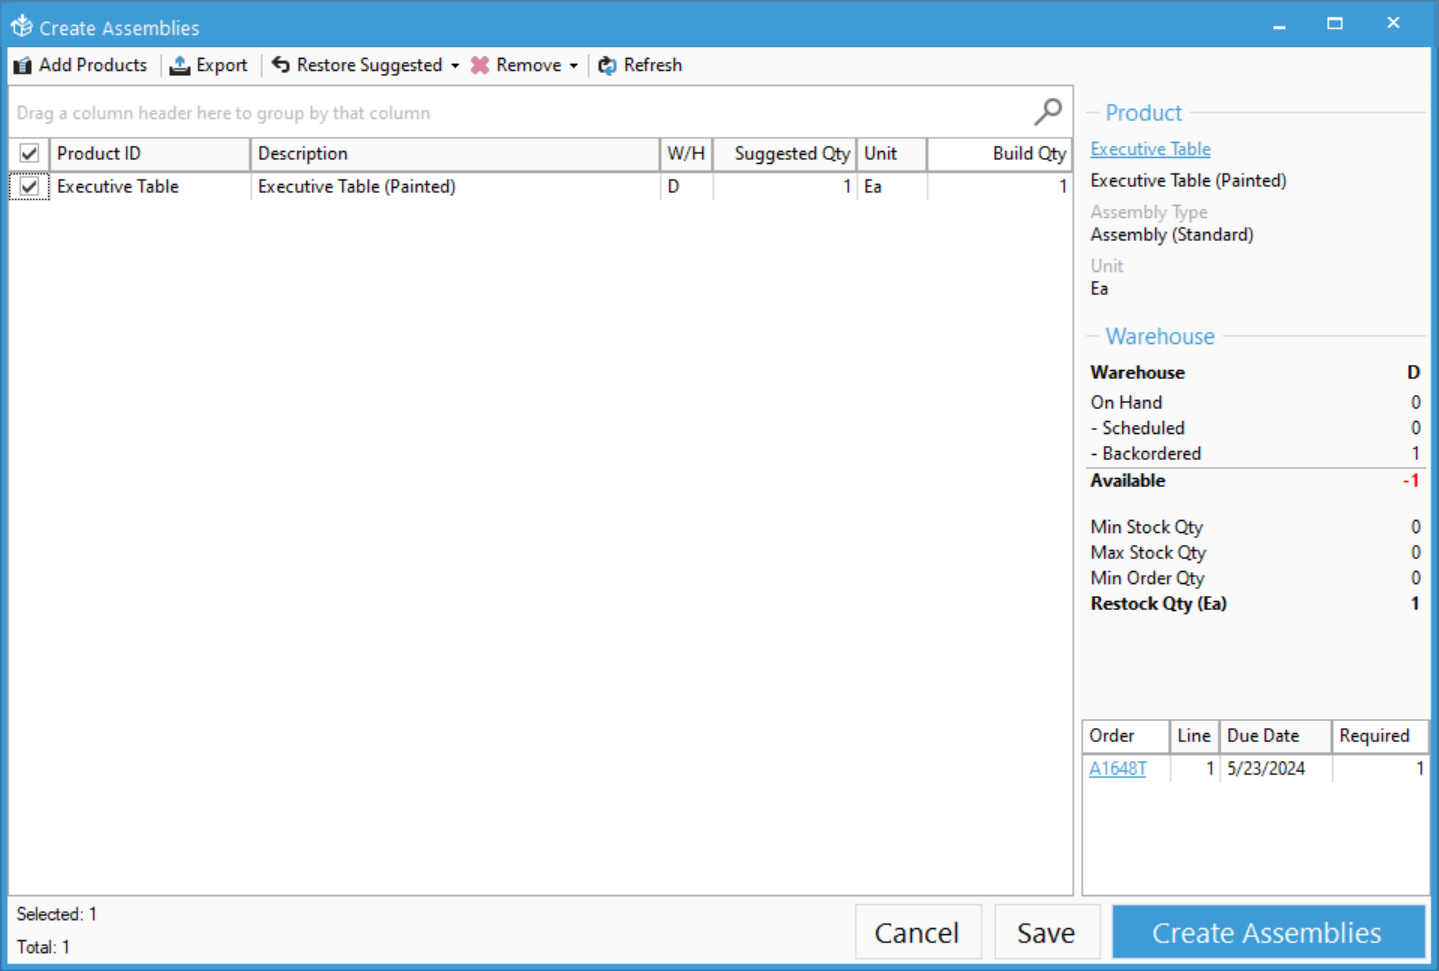Uncheck the Executive Table row checkbox
This screenshot has width=1439, height=971.
tap(29, 187)
